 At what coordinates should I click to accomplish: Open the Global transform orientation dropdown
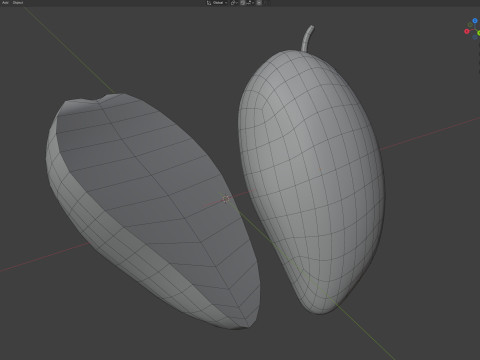220,3
